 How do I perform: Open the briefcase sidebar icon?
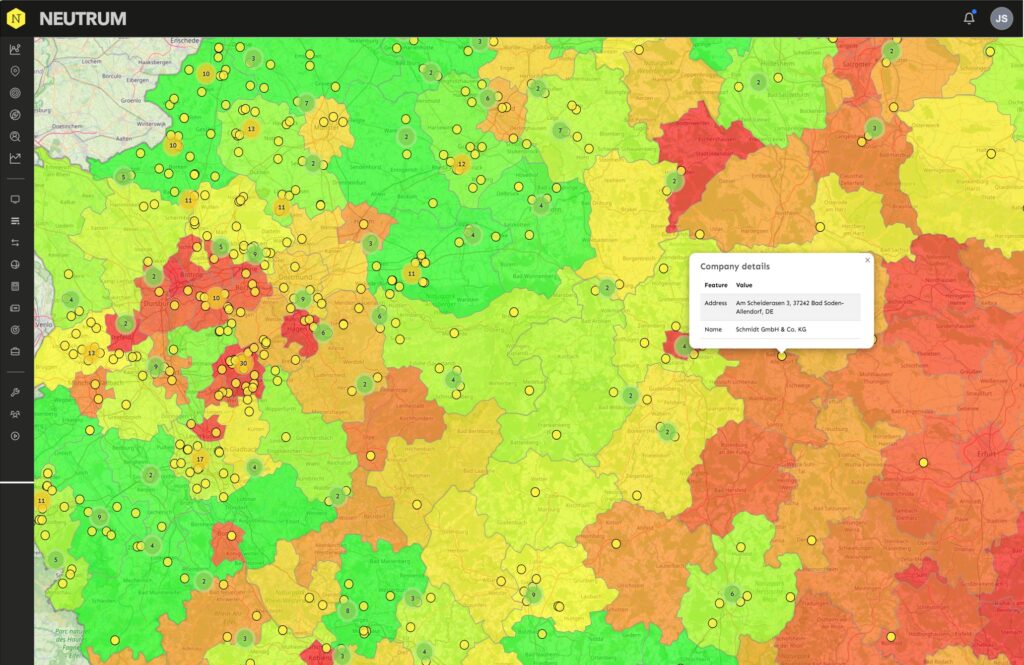tap(15, 351)
